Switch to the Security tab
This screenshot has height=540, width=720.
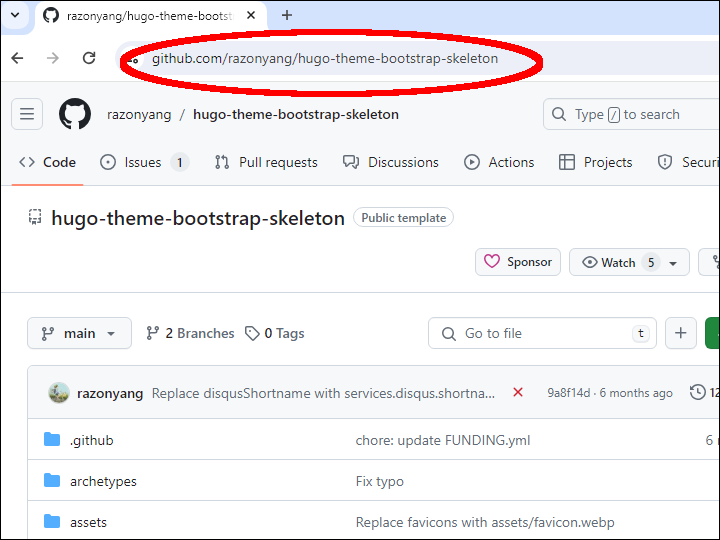pos(688,162)
